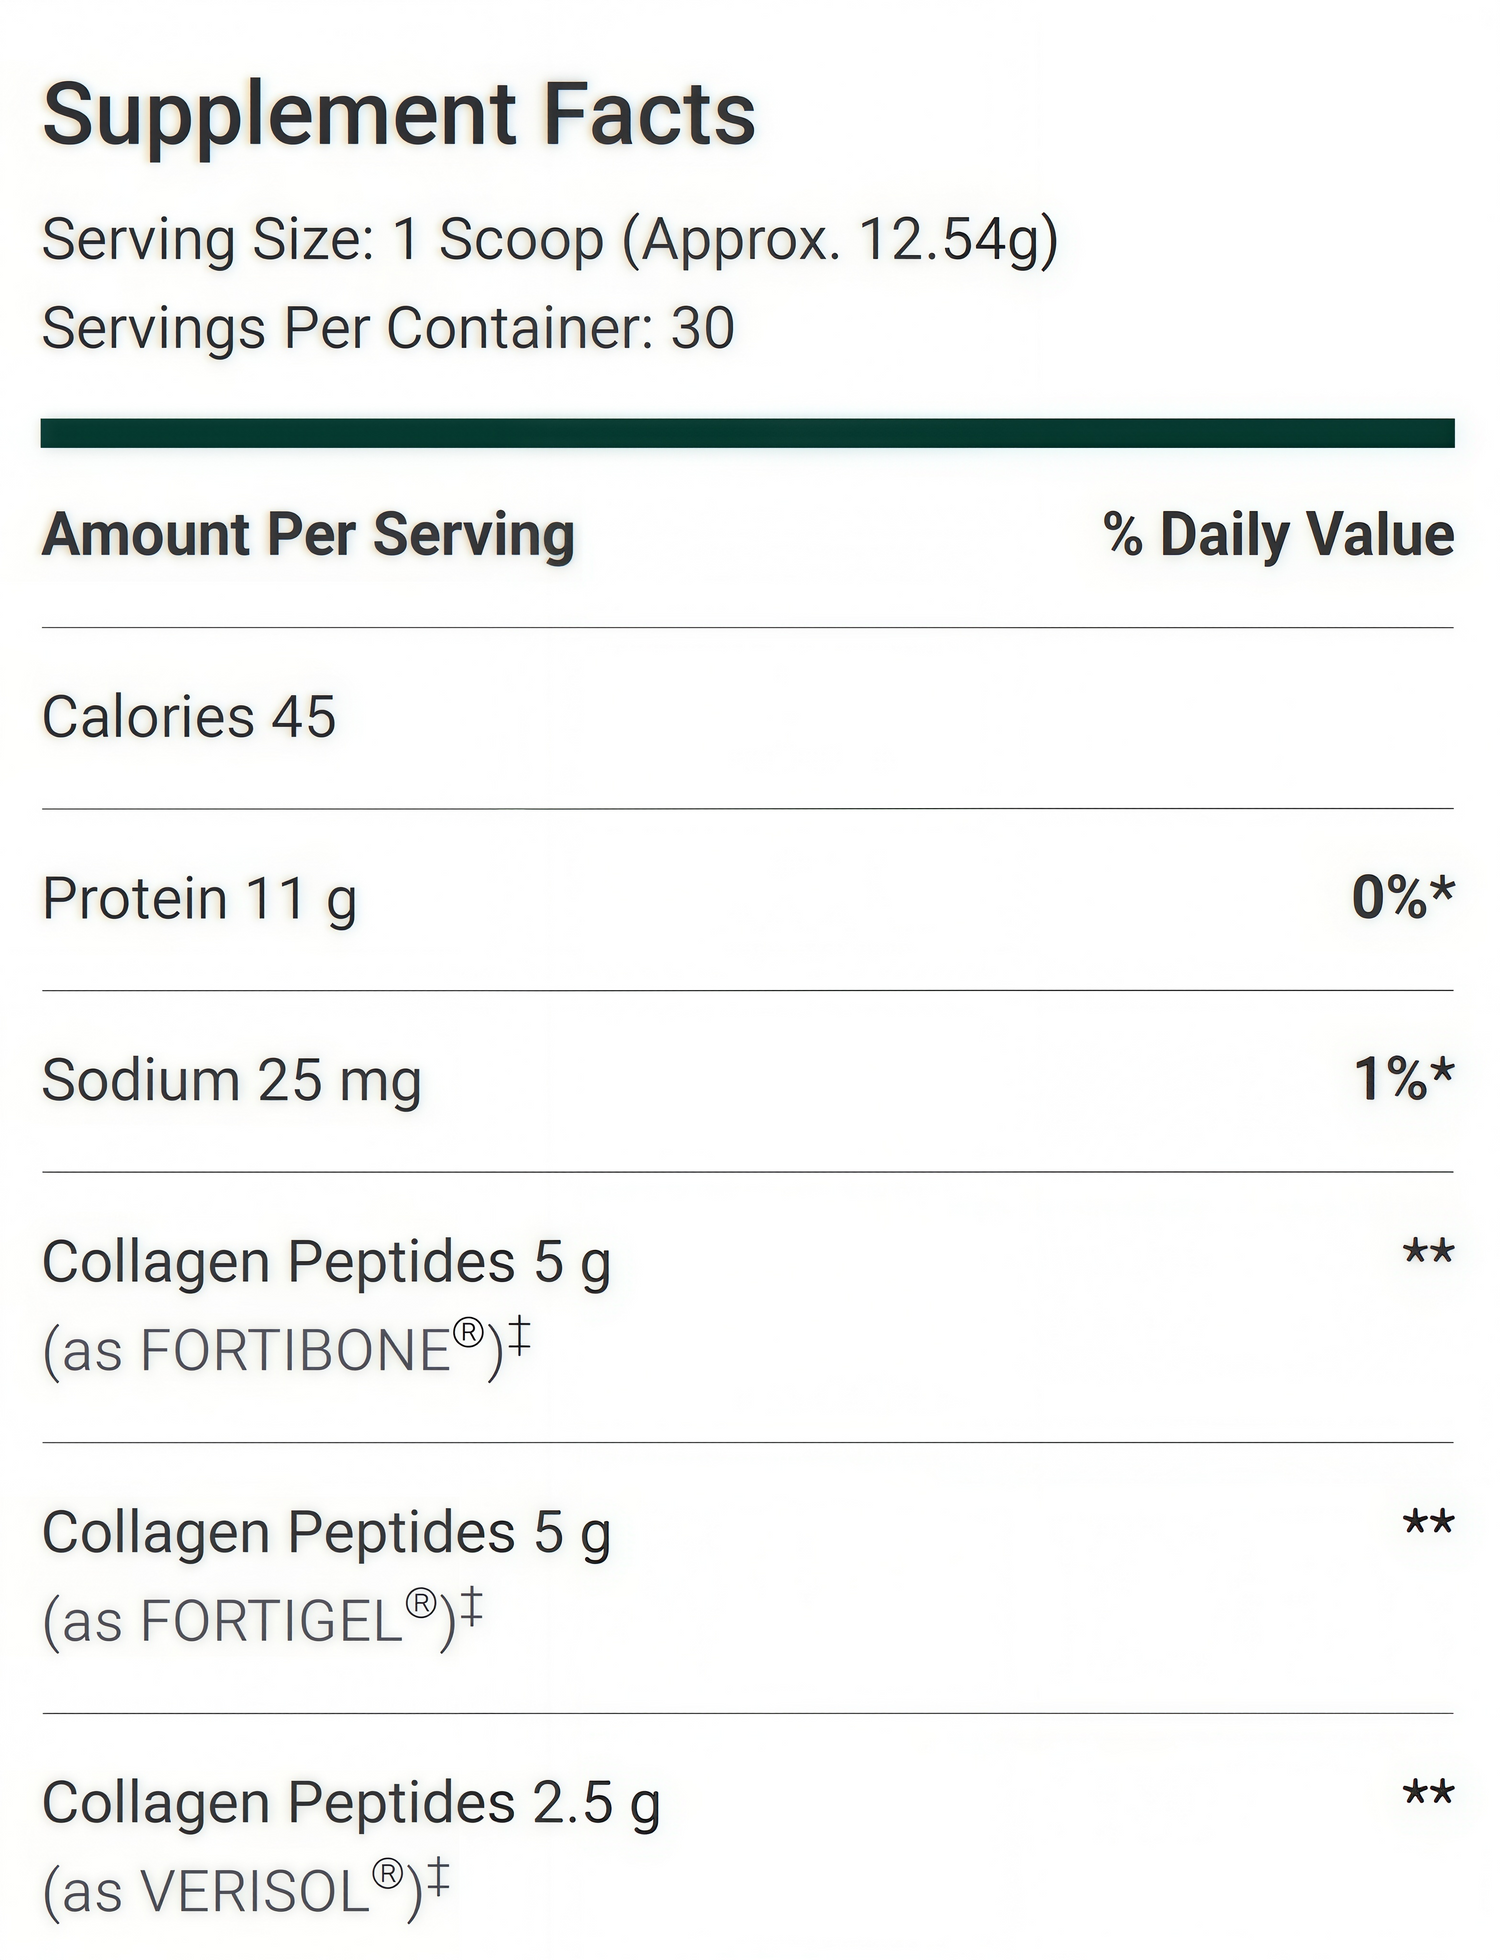Viewport: 1500px width, 1960px height.
Task: Click the double asterisk in FORTIGEL row
Action: (1428, 1523)
